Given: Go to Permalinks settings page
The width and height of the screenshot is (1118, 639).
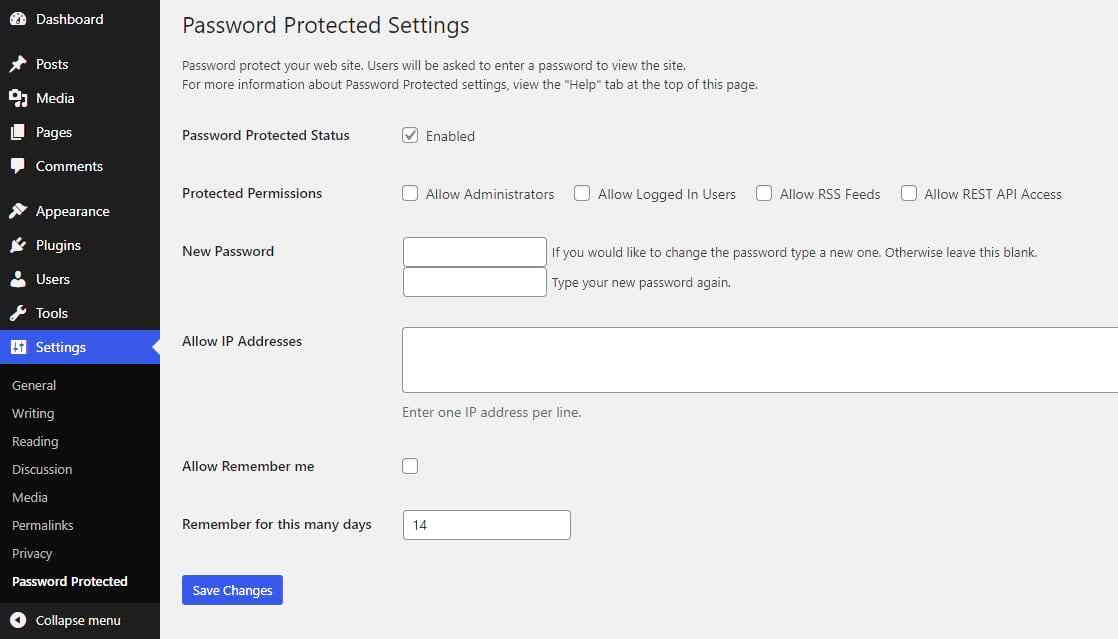Looking at the screenshot, I should 43,525.
